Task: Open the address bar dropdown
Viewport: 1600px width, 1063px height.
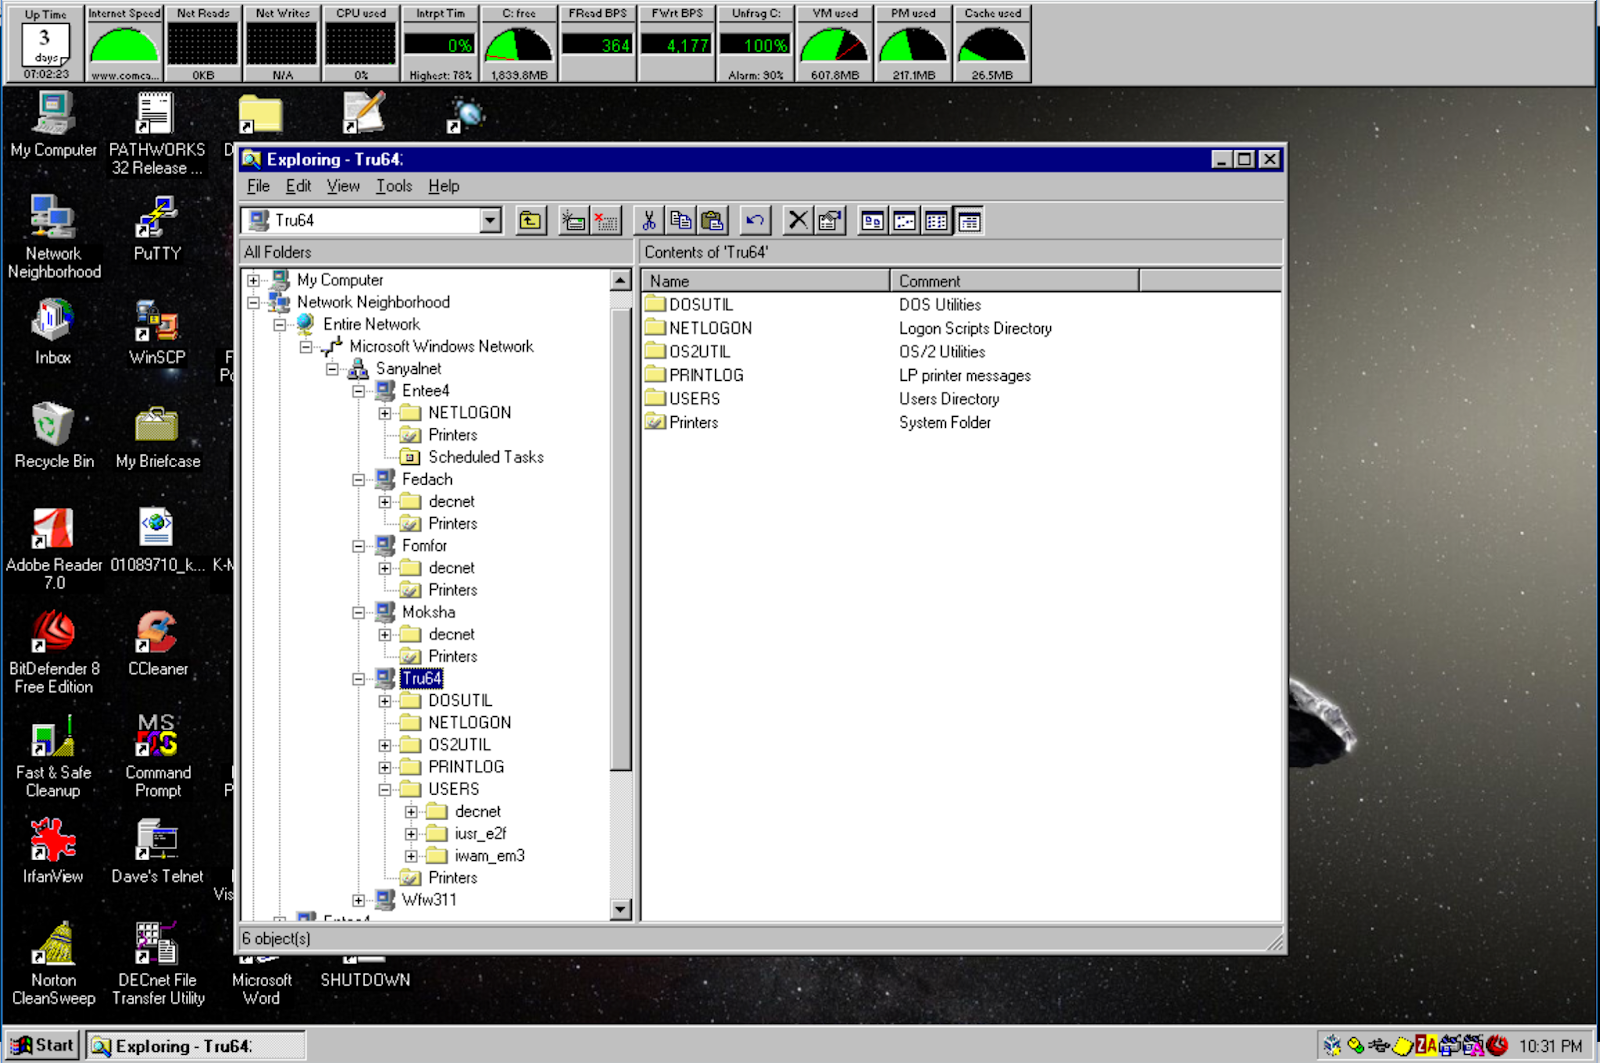Action: tap(489, 220)
